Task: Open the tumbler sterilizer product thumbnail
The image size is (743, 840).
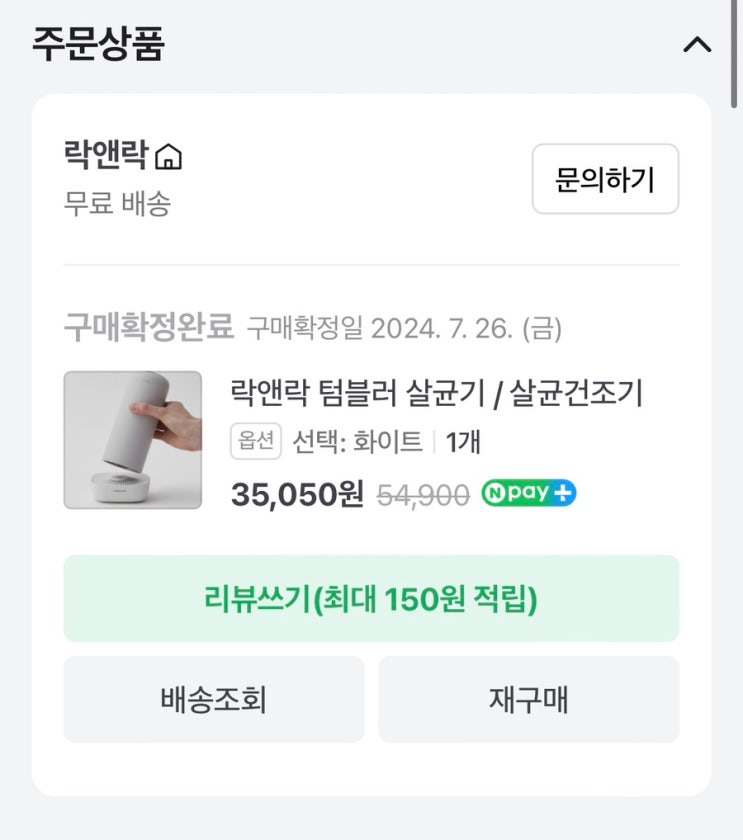Action: (133, 440)
